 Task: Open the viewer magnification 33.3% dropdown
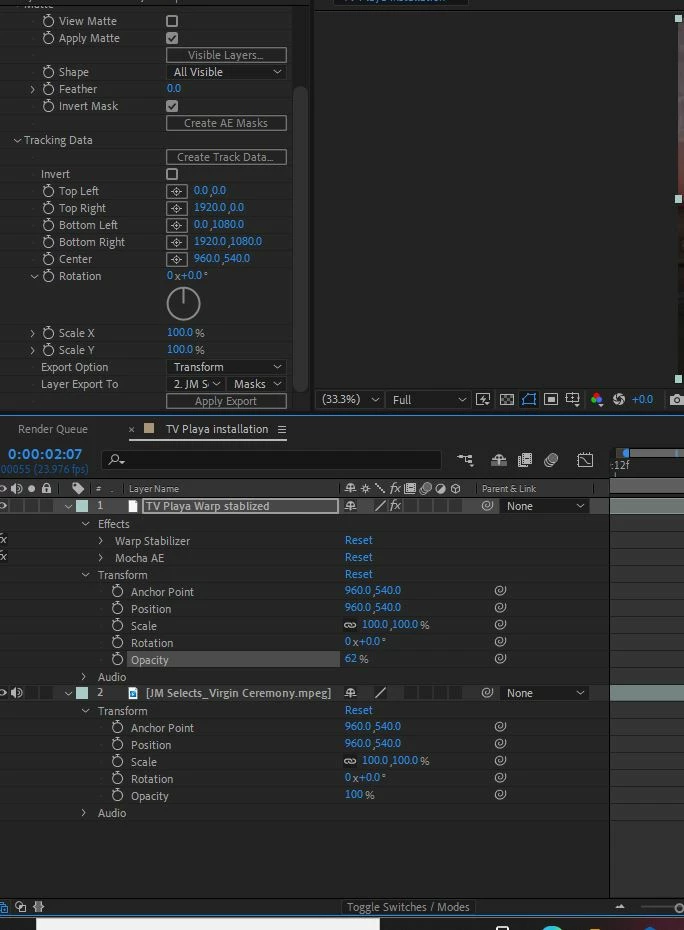tap(350, 400)
